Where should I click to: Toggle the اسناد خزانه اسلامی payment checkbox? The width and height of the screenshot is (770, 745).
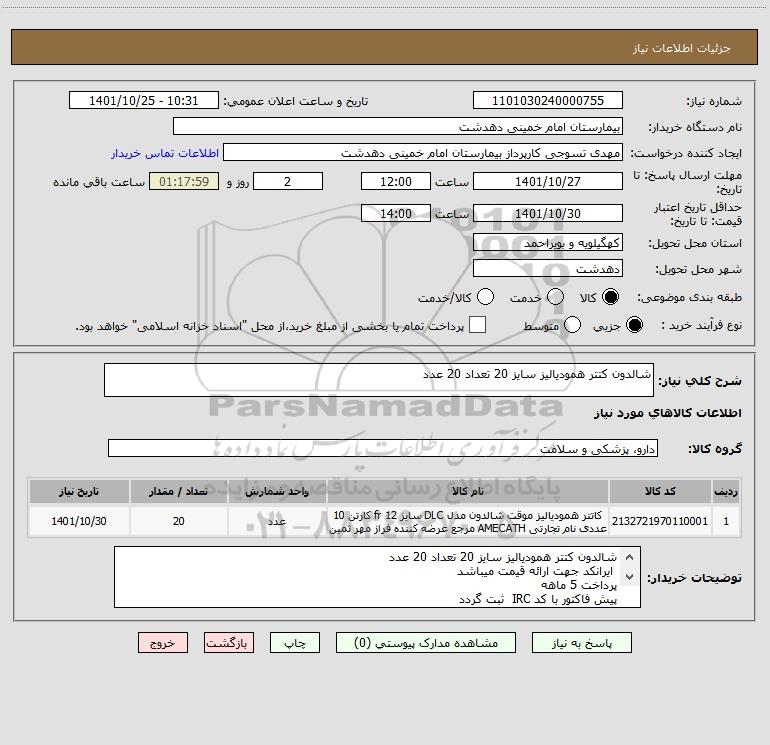click(477, 325)
